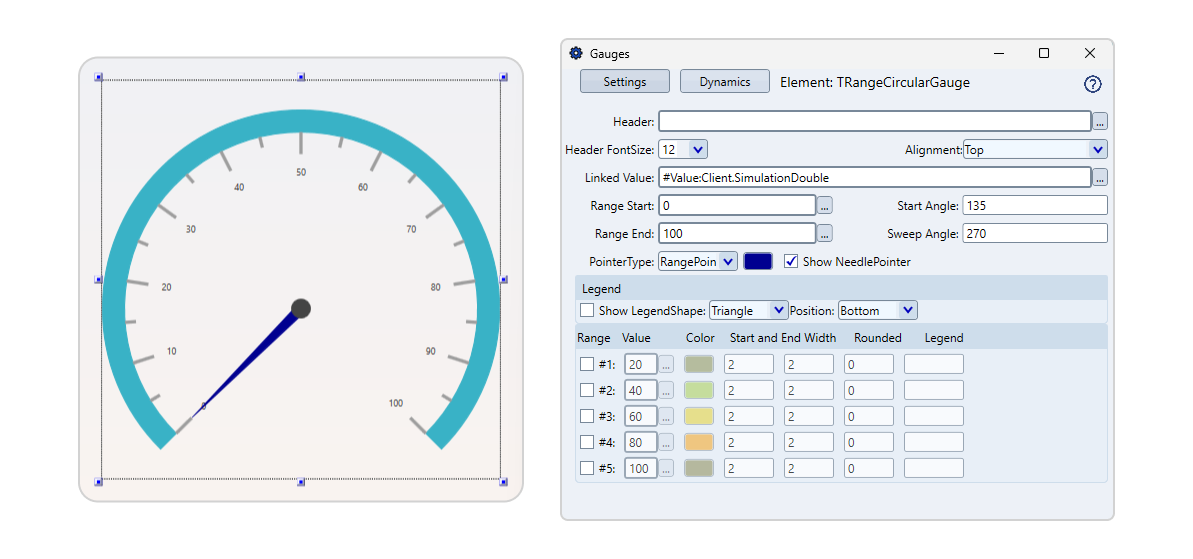Click the dark blue pointer color swatch
Screen dimensions: 1193x559
pos(758,261)
